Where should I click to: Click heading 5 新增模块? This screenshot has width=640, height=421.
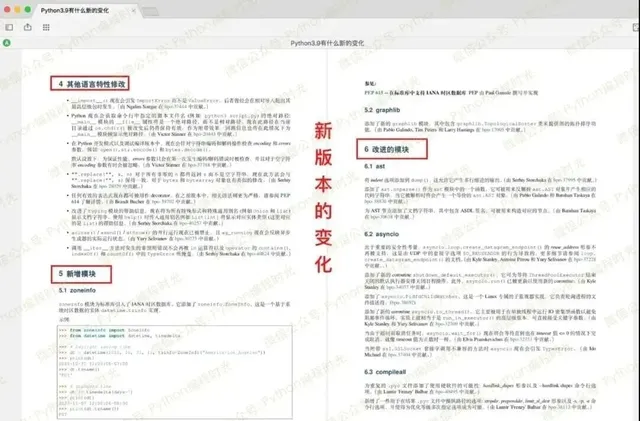(x=77, y=274)
